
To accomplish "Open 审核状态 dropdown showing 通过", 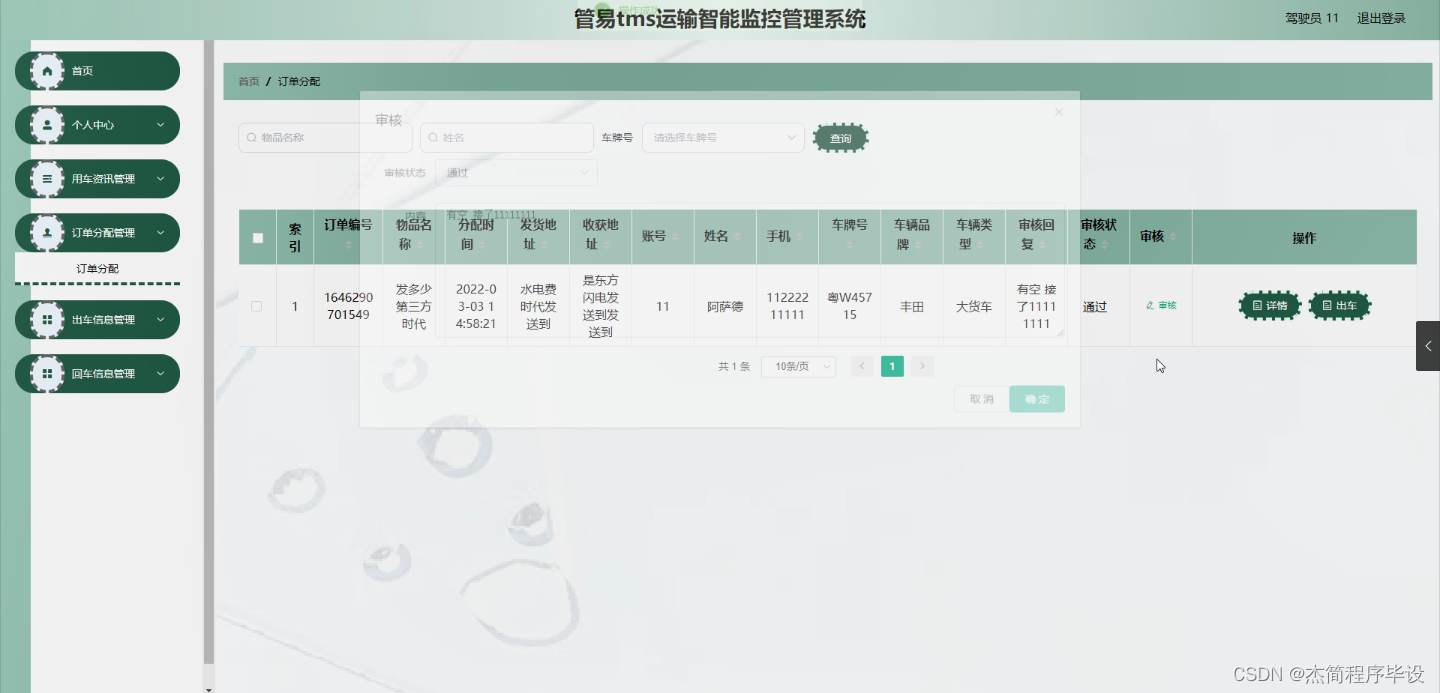I will tap(516, 173).
